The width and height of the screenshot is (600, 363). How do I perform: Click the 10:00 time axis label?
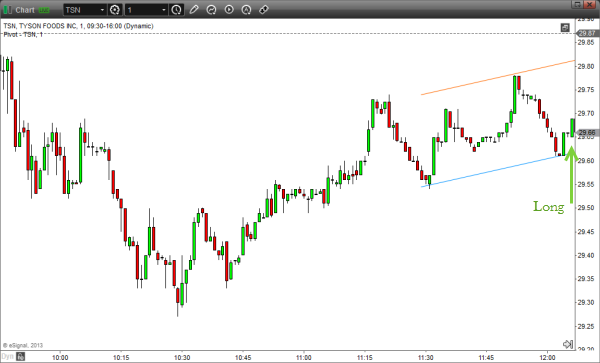[60, 358]
